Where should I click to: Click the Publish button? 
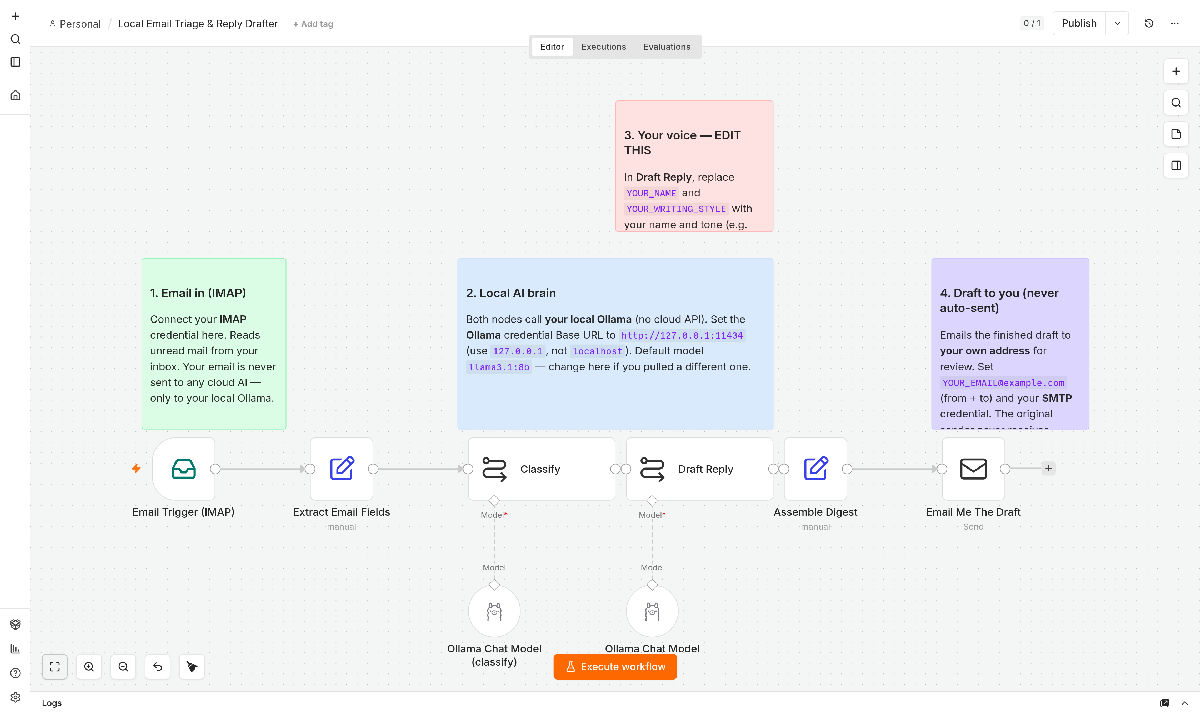coord(1079,23)
